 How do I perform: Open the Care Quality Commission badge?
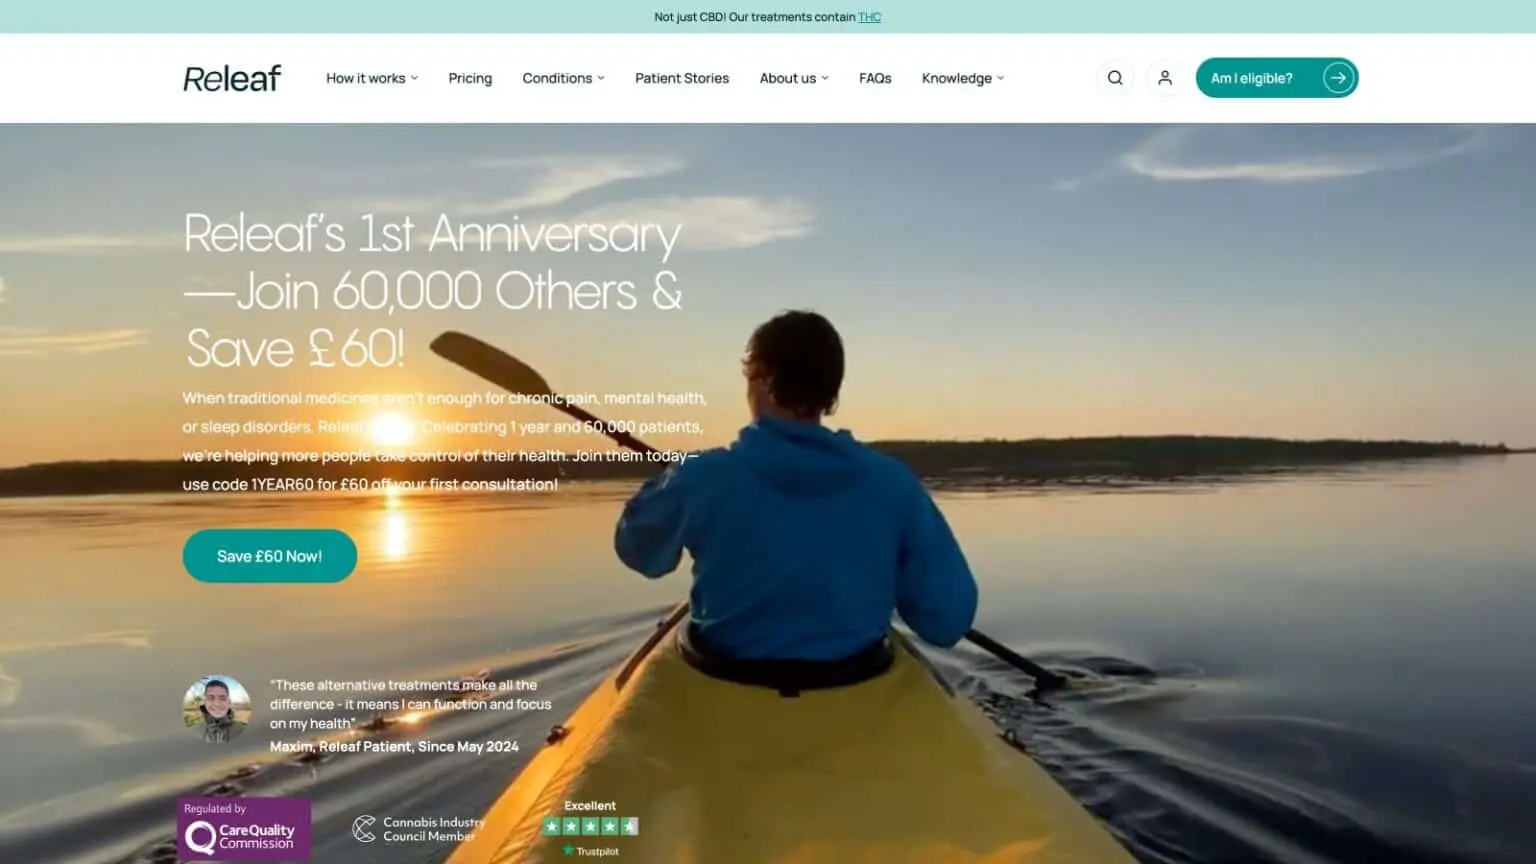(244, 830)
